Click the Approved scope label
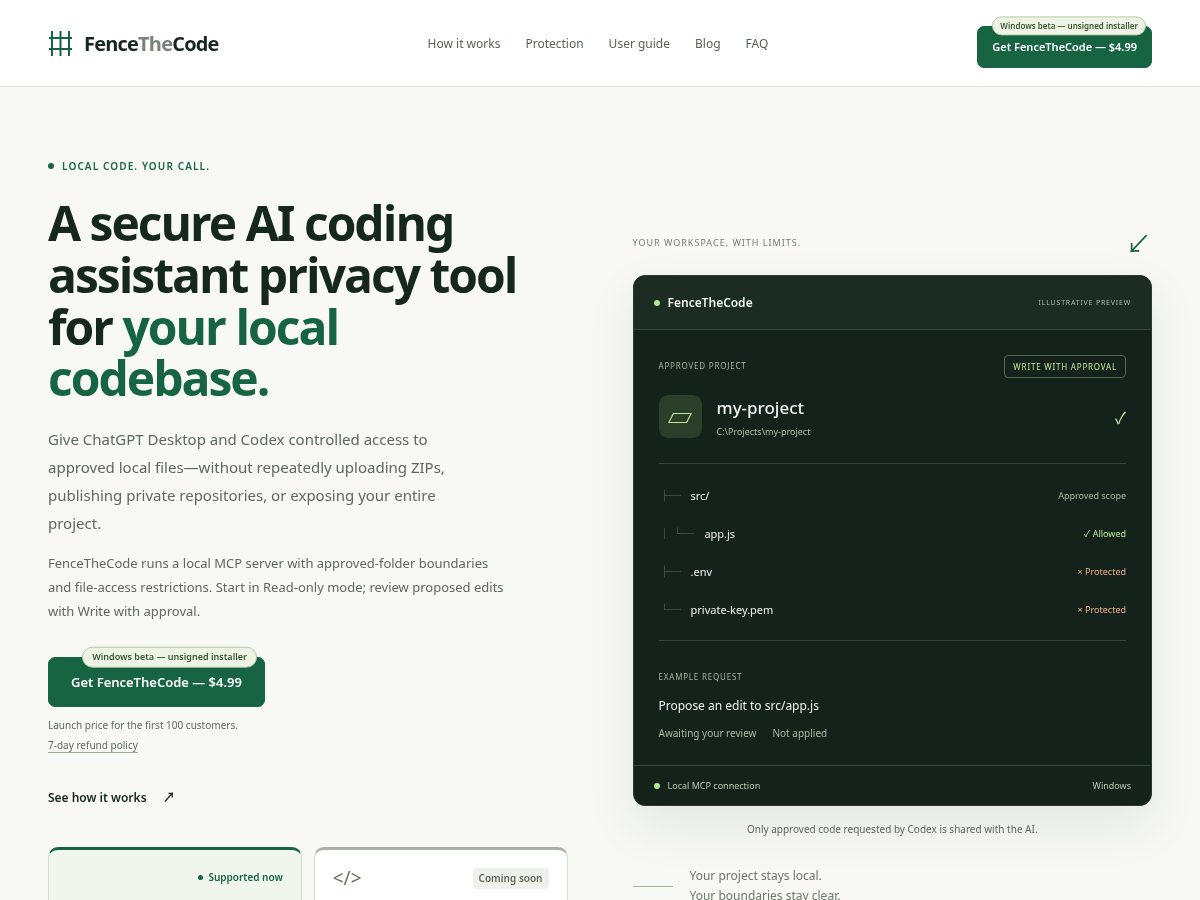1200x900 pixels. (x=1092, y=496)
